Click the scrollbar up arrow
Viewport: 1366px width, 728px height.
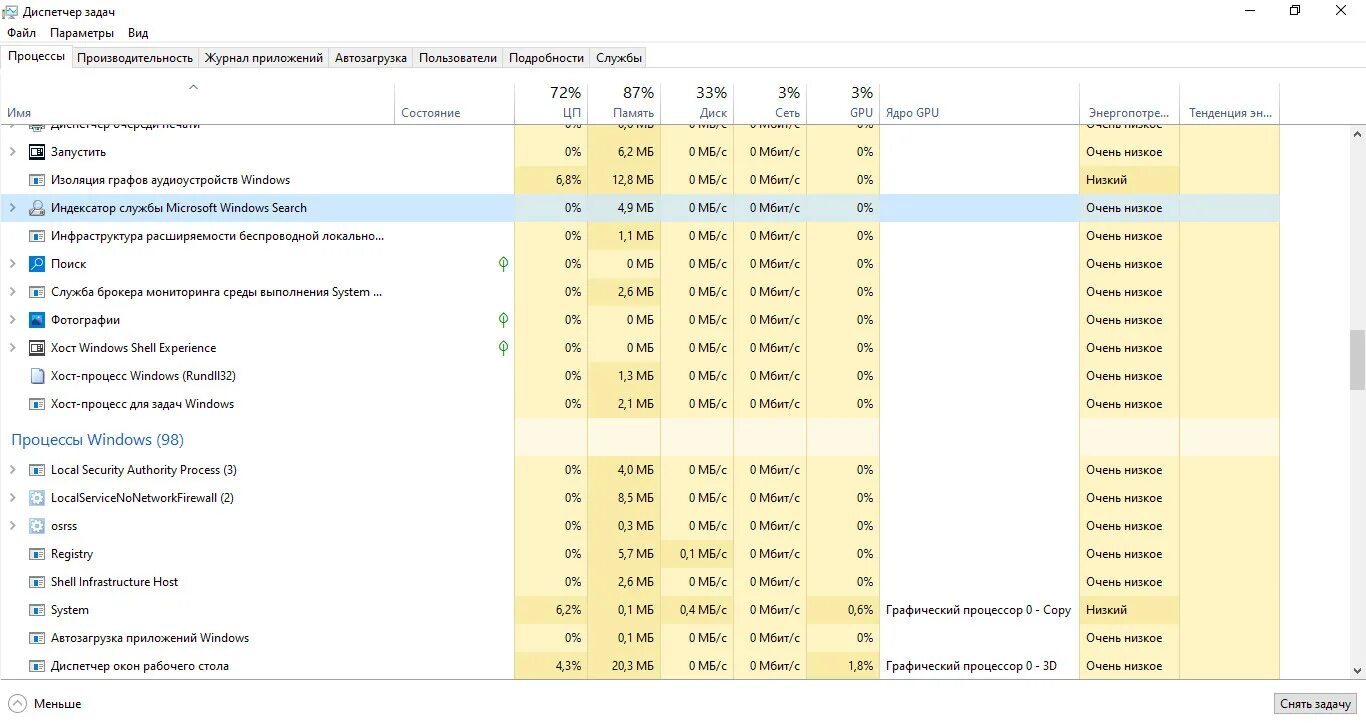(x=1357, y=133)
